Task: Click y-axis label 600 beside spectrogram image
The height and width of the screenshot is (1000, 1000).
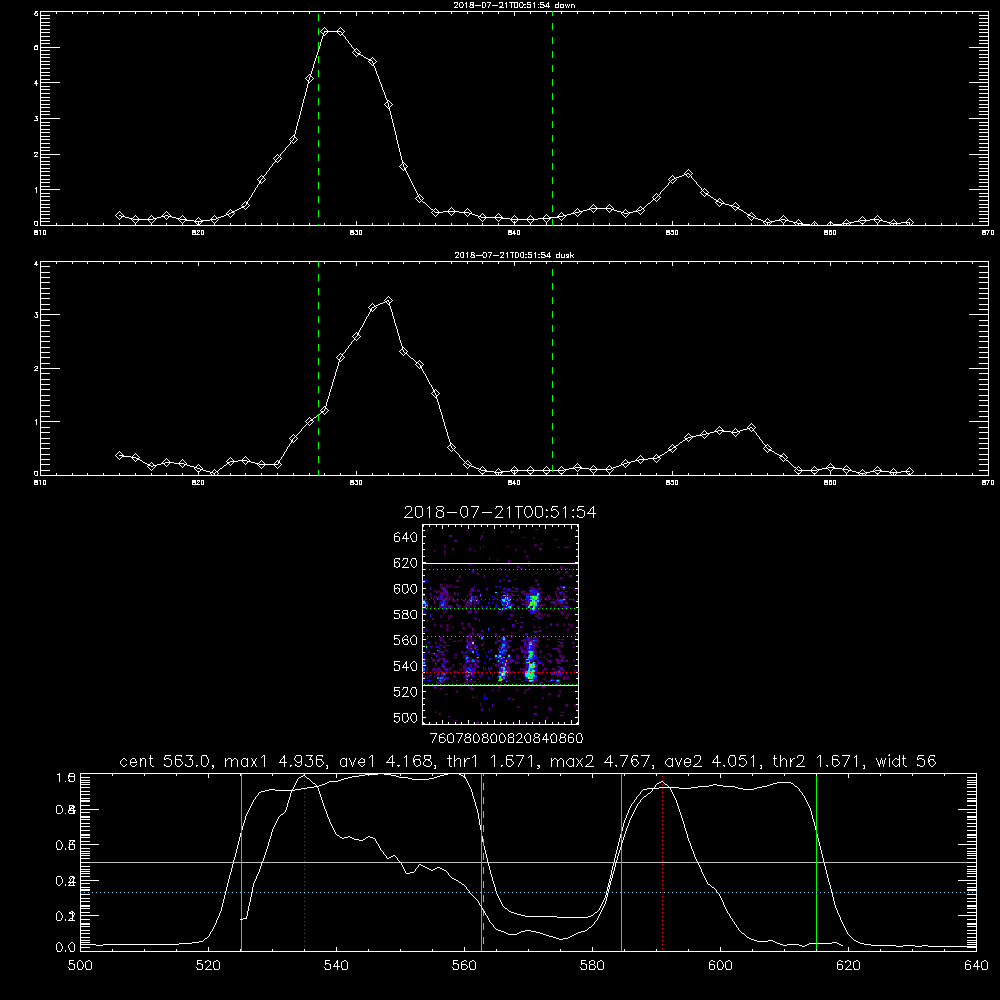Action: pos(406,589)
